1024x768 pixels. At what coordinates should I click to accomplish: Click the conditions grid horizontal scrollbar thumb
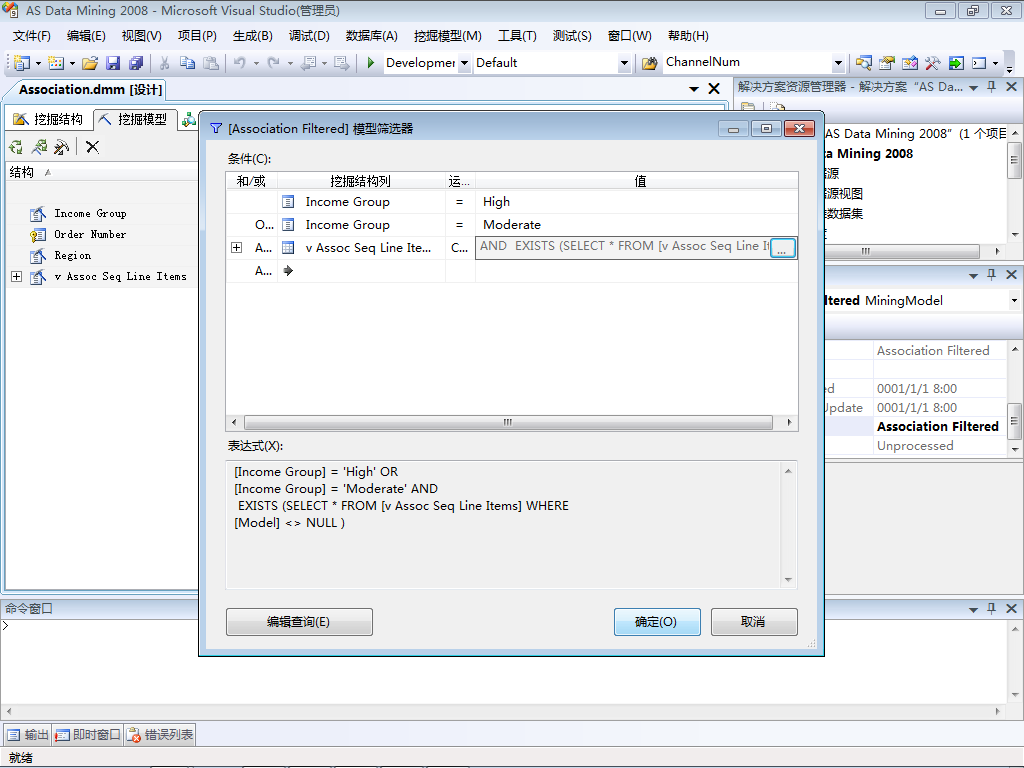(507, 423)
